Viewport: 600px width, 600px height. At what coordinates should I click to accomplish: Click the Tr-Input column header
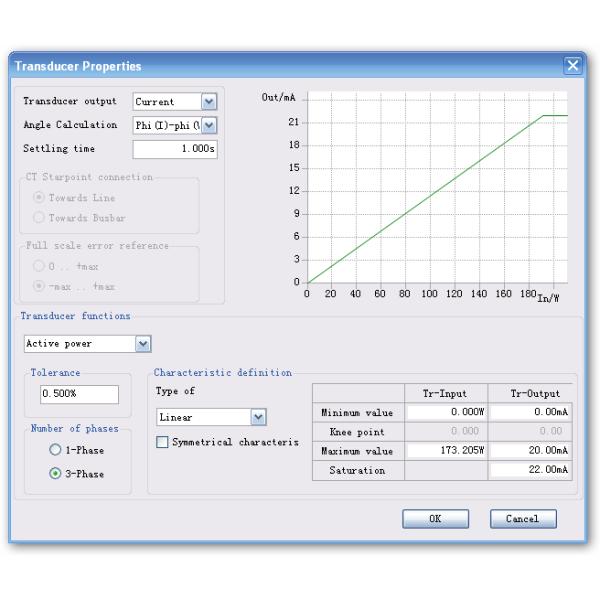446,394
